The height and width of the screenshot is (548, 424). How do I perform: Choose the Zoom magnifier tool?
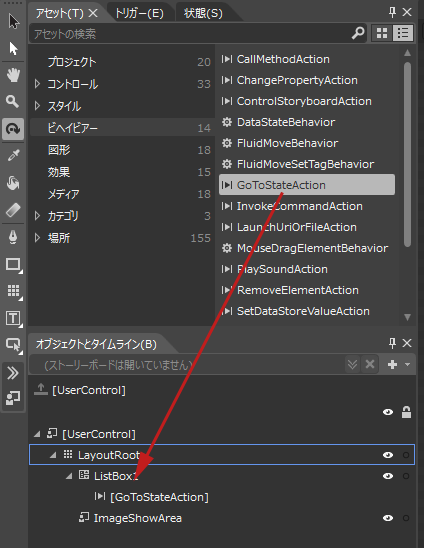pos(13,102)
